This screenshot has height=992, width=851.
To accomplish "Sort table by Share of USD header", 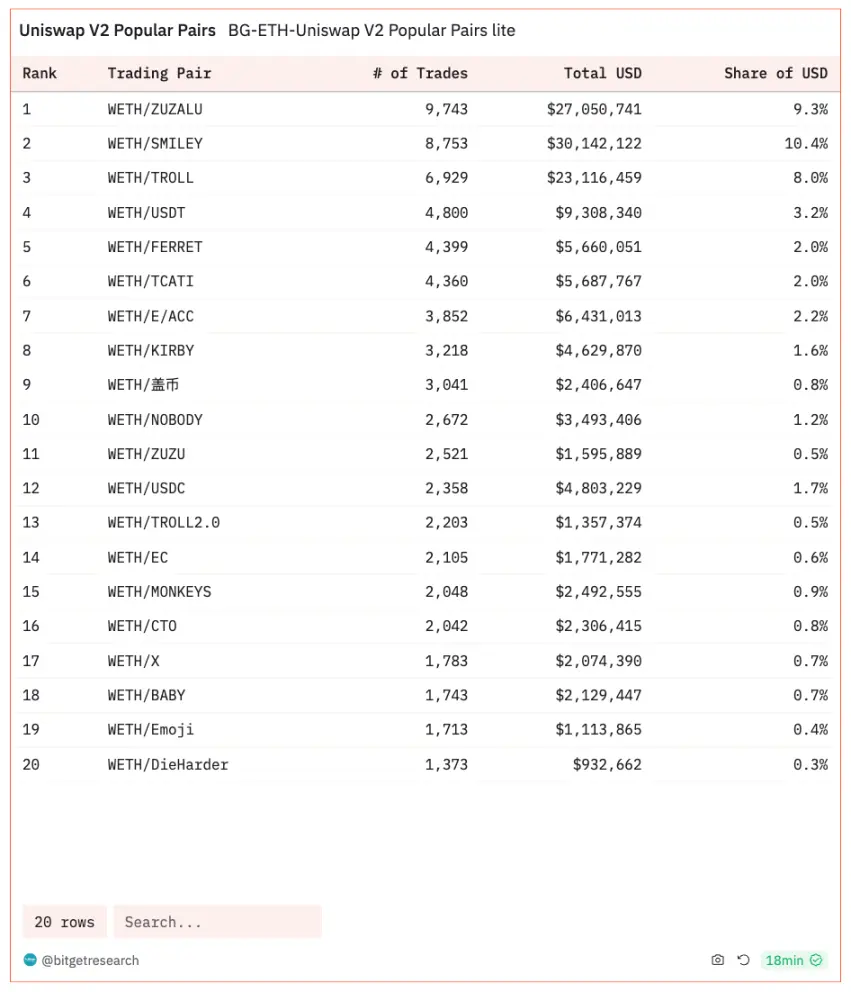I will [x=776, y=73].
